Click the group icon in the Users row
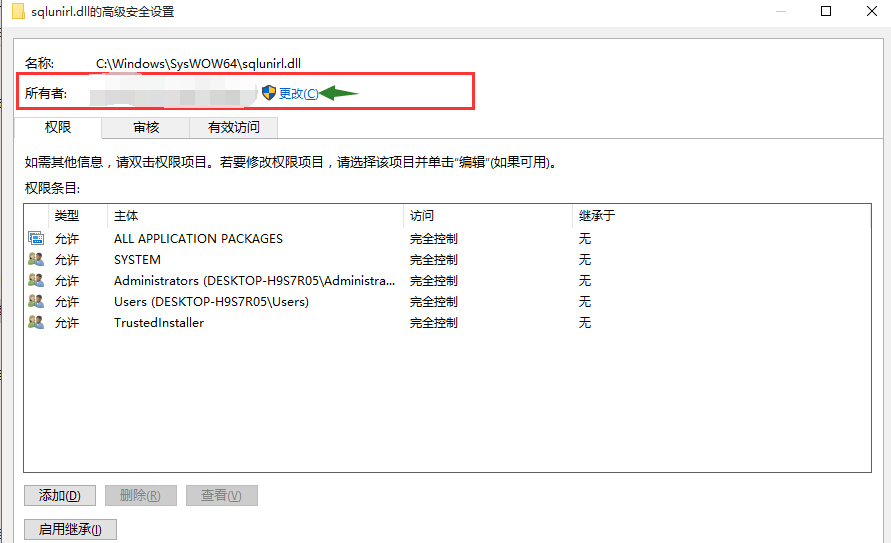This screenshot has height=543, width=891. point(36,302)
